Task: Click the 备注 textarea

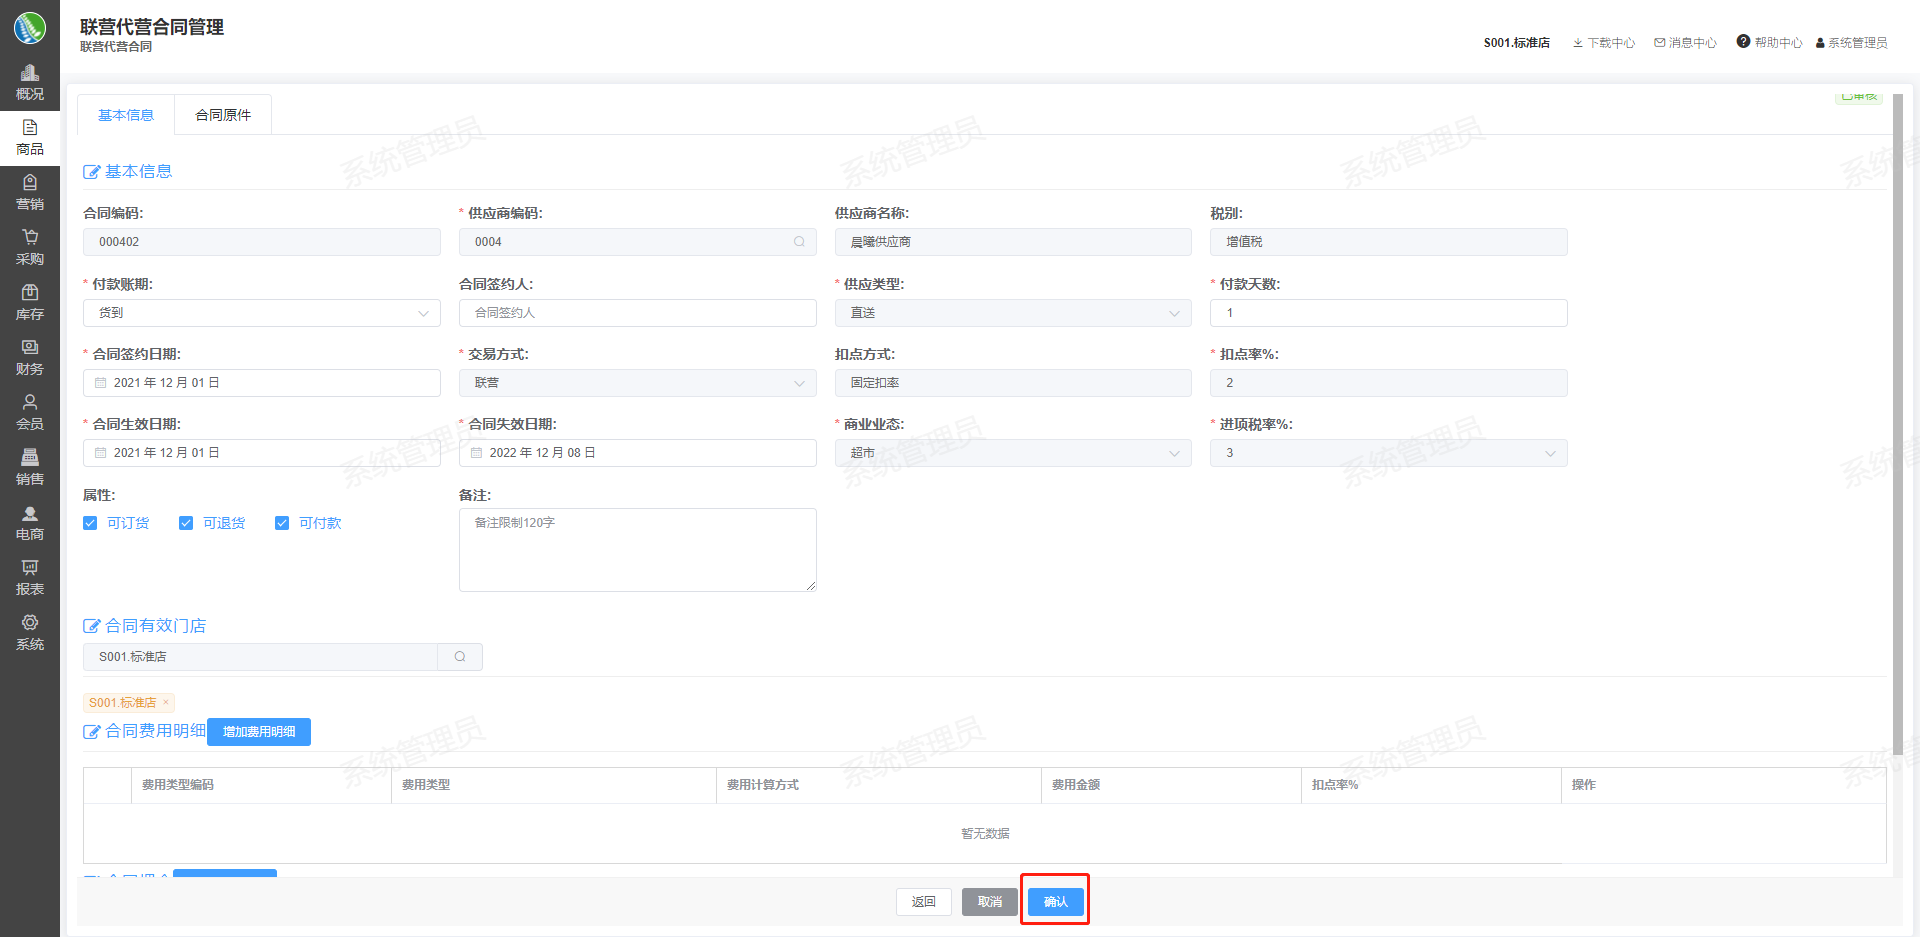Action: pyautogui.click(x=638, y=550)
